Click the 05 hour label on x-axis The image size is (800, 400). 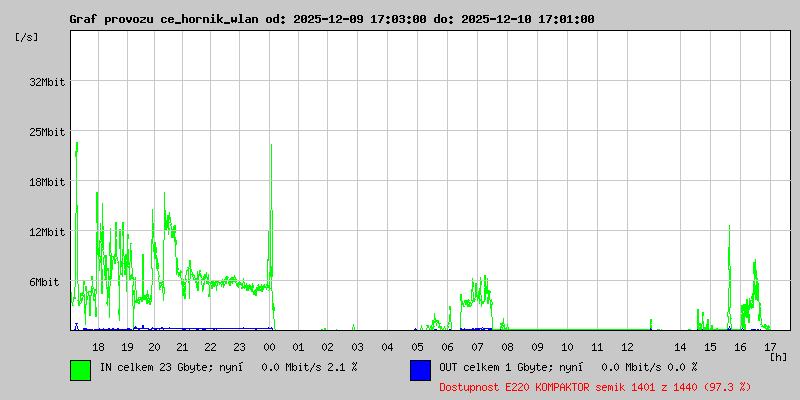click(x=417, y=347)
